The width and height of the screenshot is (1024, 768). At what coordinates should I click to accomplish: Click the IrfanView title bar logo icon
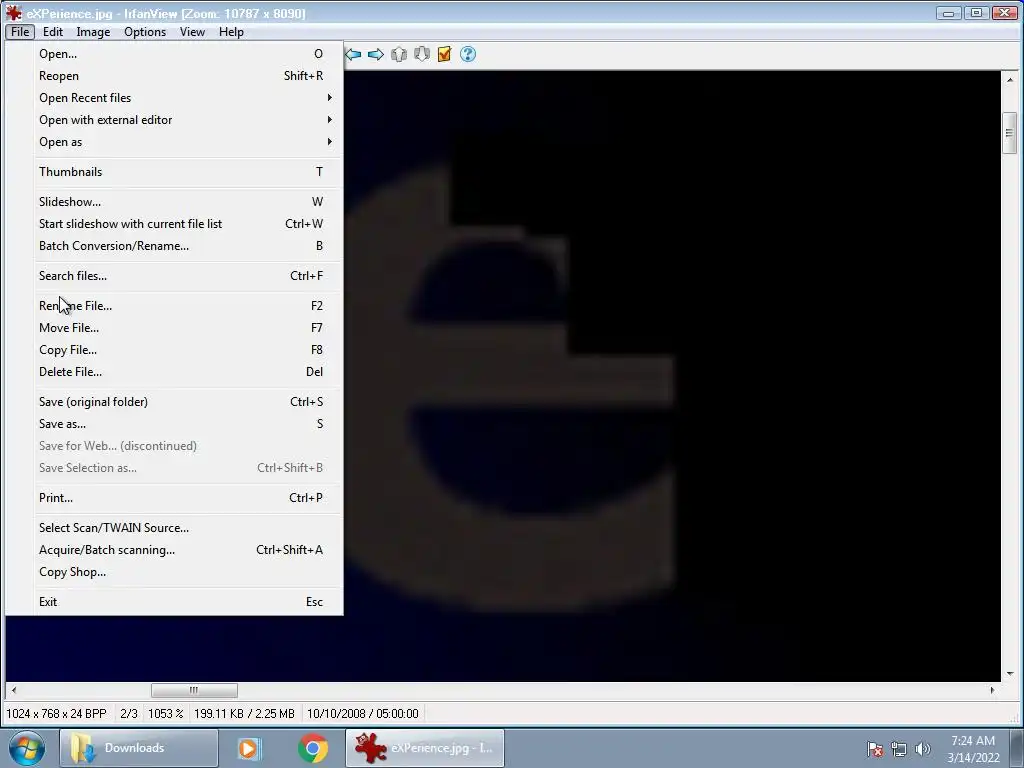click(13, 13)
